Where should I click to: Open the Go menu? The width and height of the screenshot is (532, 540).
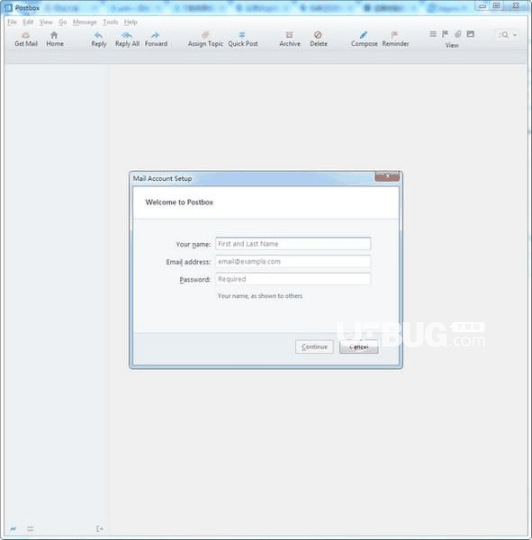click(63, 22)
